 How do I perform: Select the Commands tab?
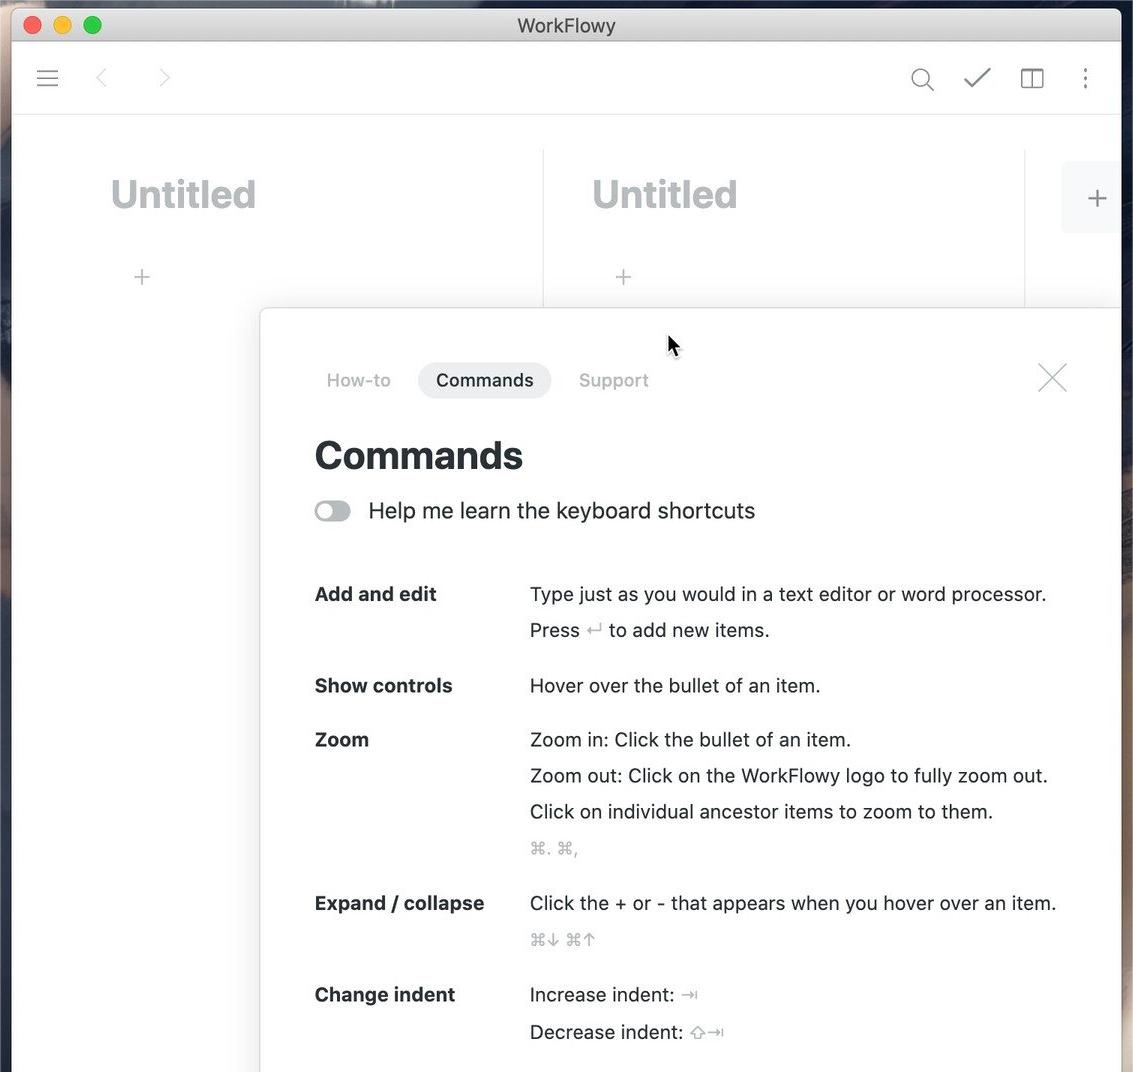click(x=485, y=380)
